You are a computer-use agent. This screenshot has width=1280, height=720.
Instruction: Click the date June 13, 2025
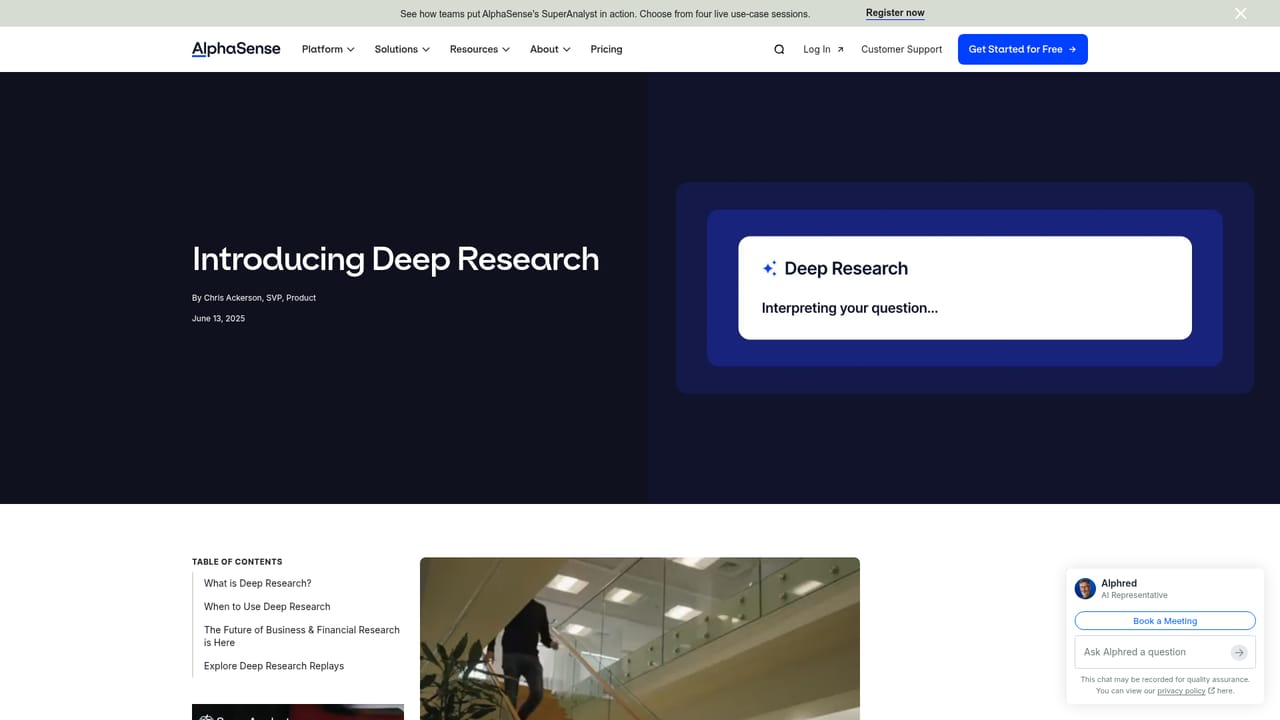point(218,318)
